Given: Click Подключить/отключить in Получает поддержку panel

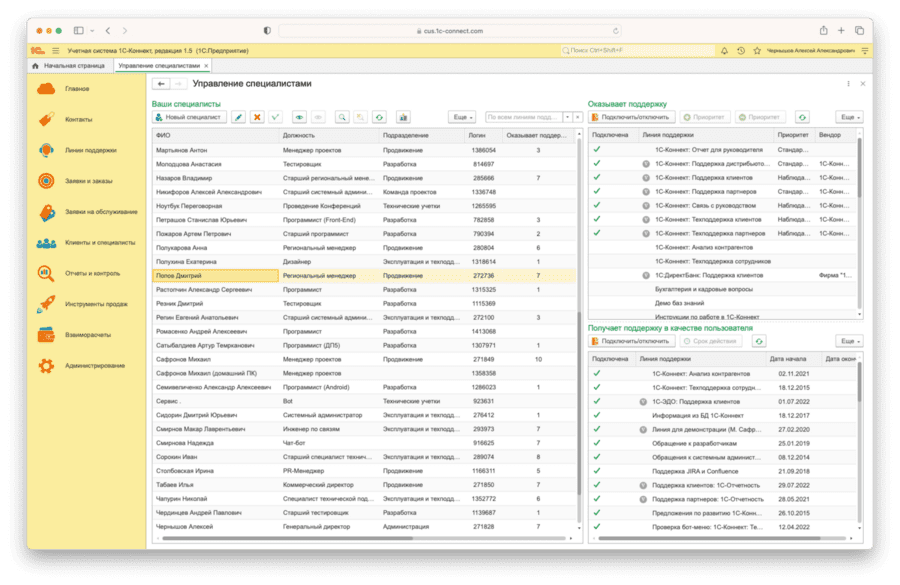Looking at the screenshot, I should coord(631,341).
